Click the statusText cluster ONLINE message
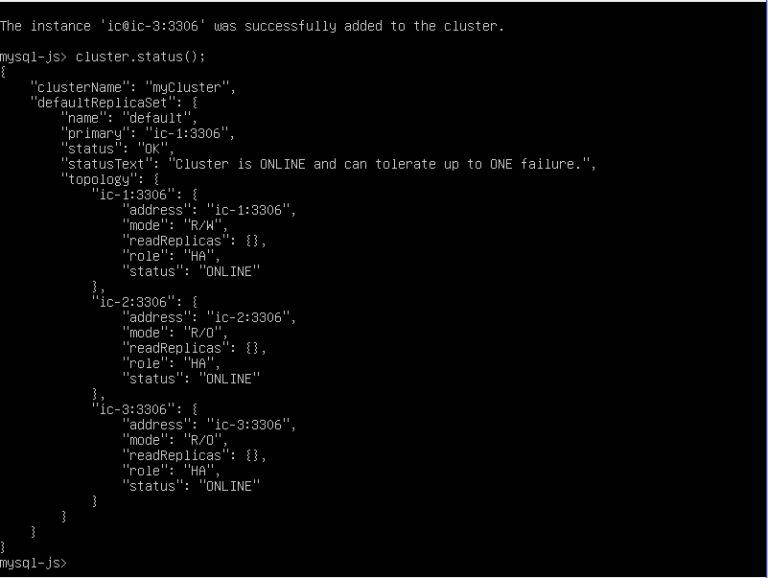This screenshot has width=768, height=578. (328, 163)
